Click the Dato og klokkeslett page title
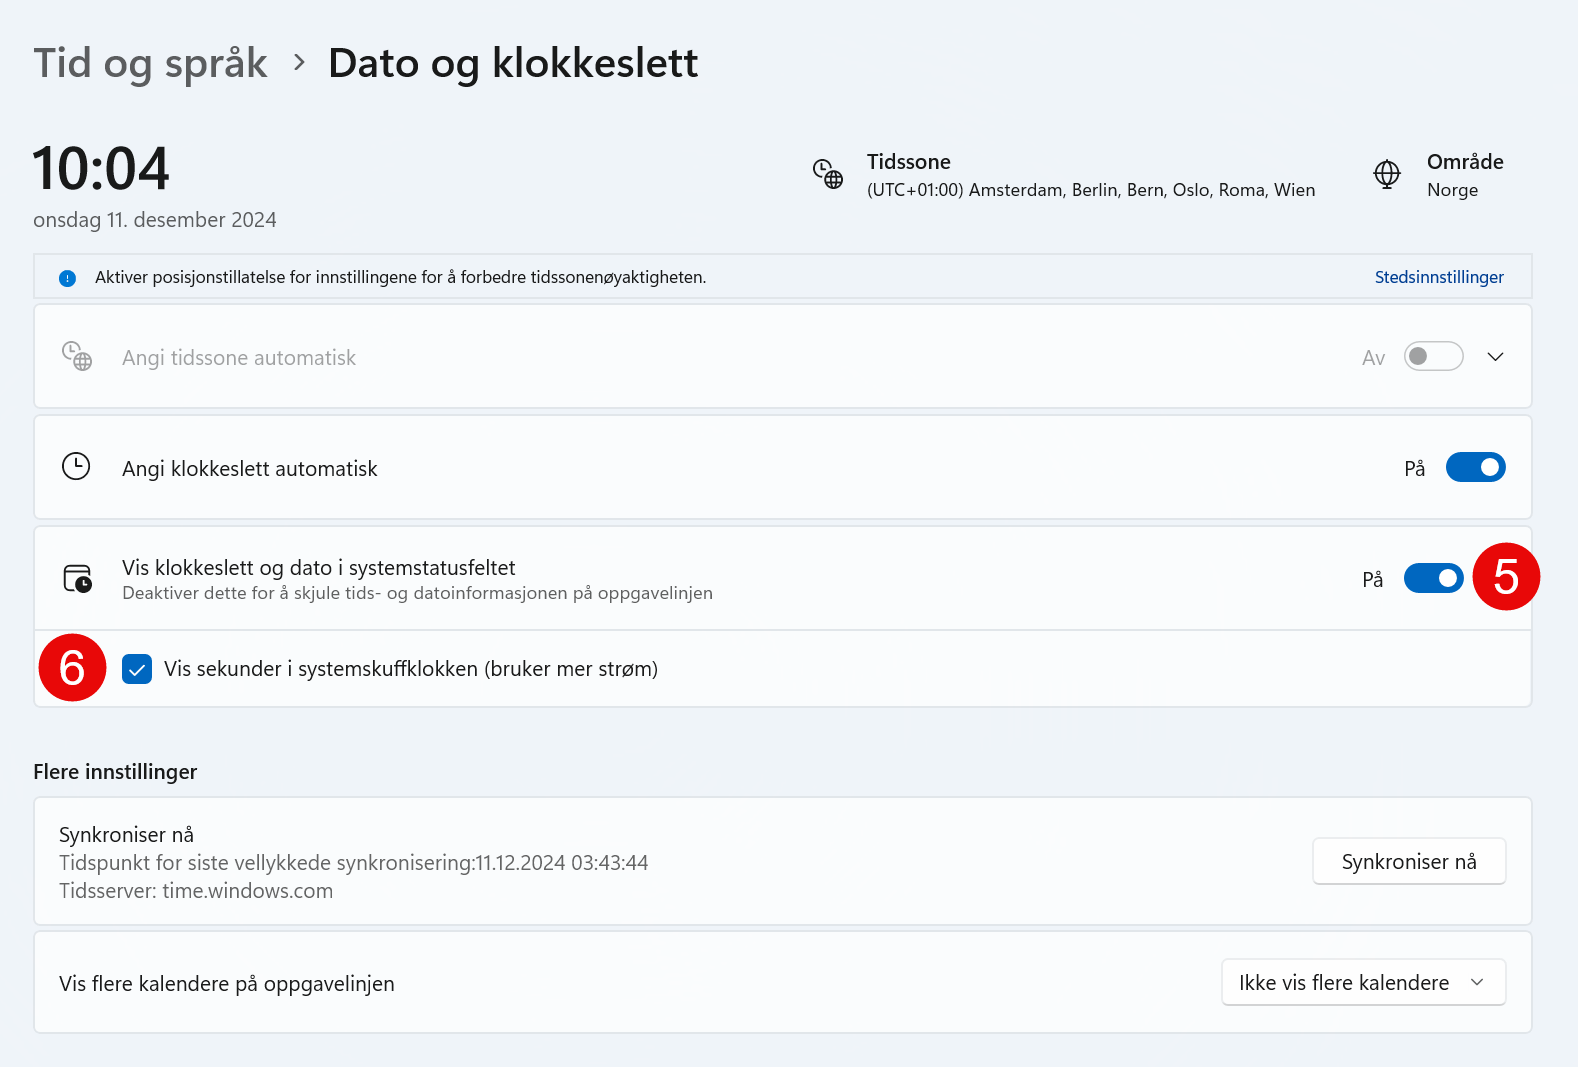Viewport: 1578px width, 1067px height. point(513,64)
